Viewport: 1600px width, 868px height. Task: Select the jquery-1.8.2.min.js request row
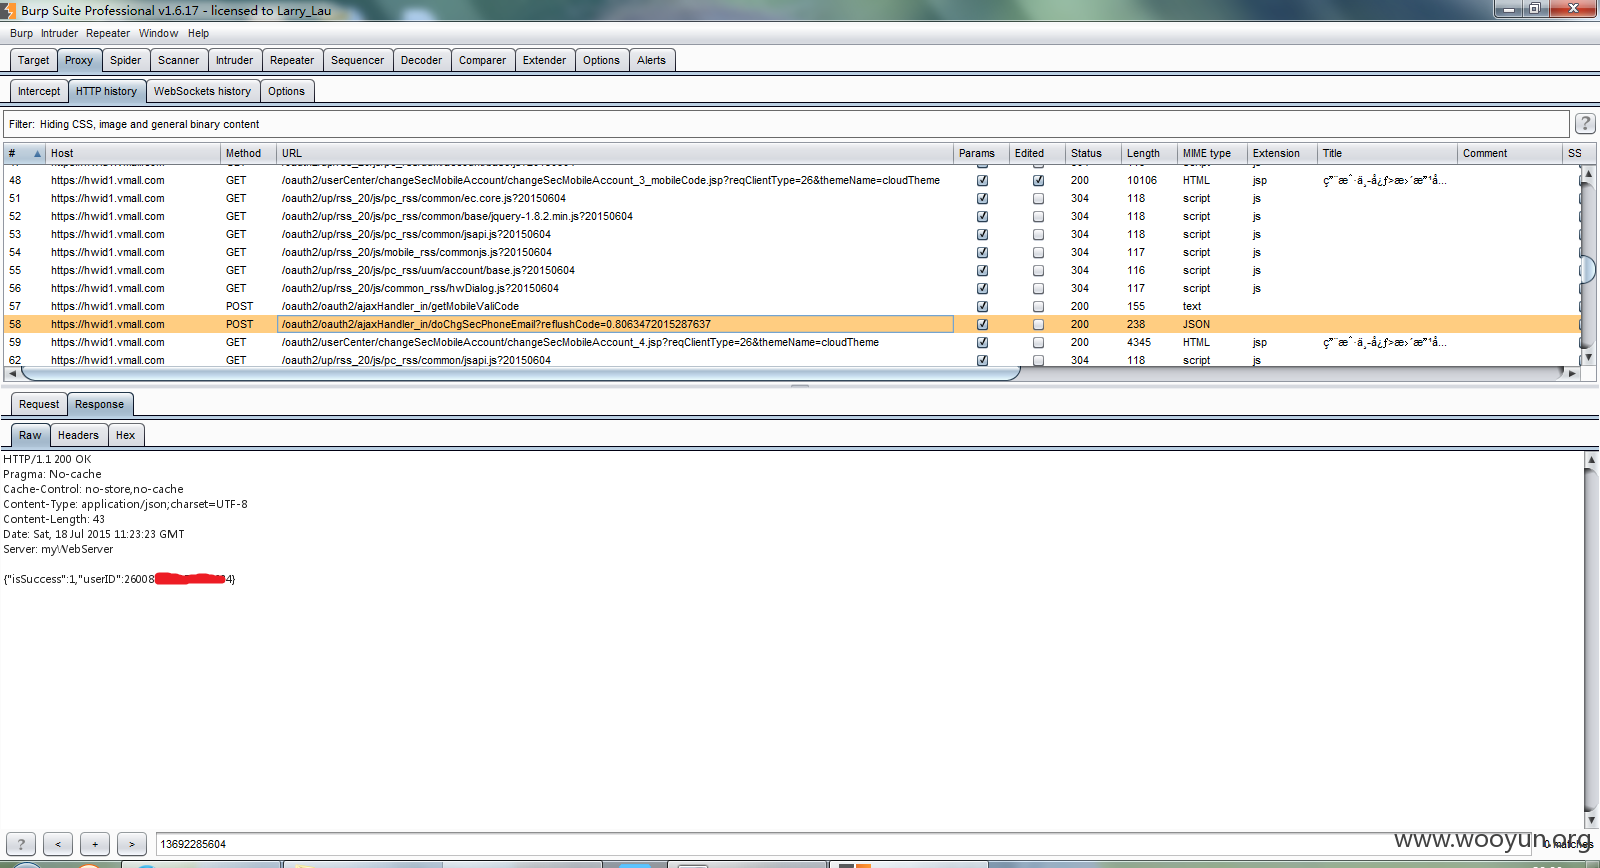(790, 217)
